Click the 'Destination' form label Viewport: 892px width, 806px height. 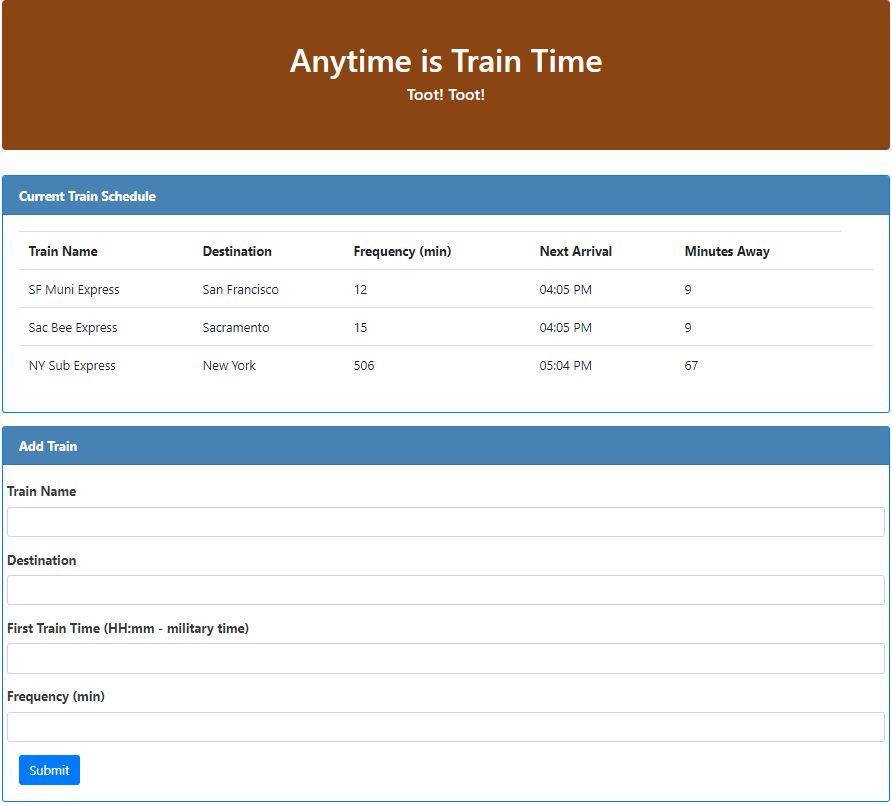tap(42, 560)
